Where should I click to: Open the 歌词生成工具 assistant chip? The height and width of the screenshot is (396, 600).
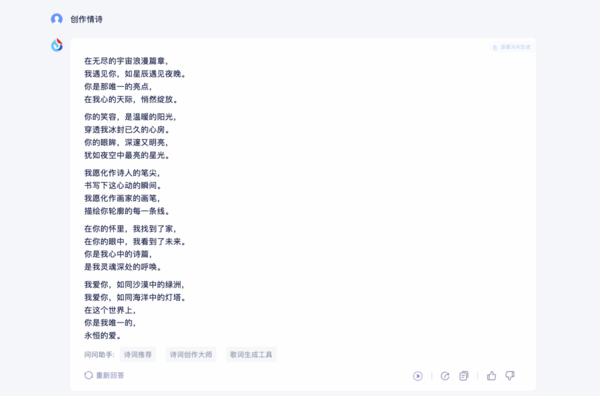point(251,355)
